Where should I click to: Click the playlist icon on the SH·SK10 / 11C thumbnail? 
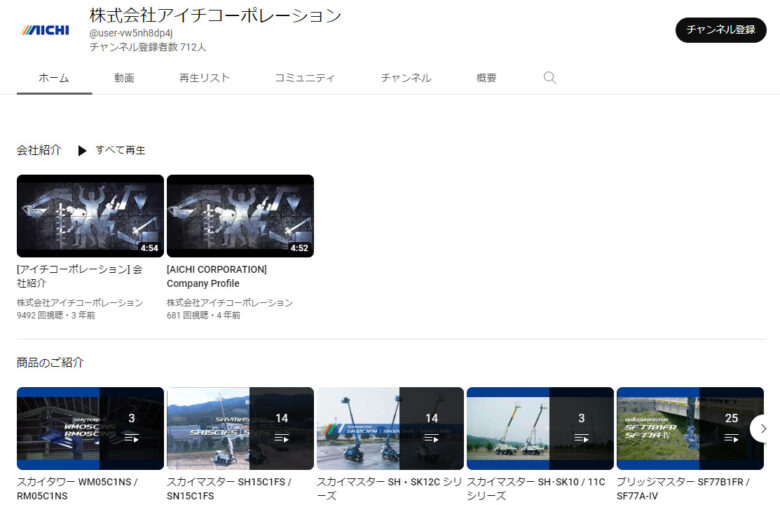coord(582,438)
